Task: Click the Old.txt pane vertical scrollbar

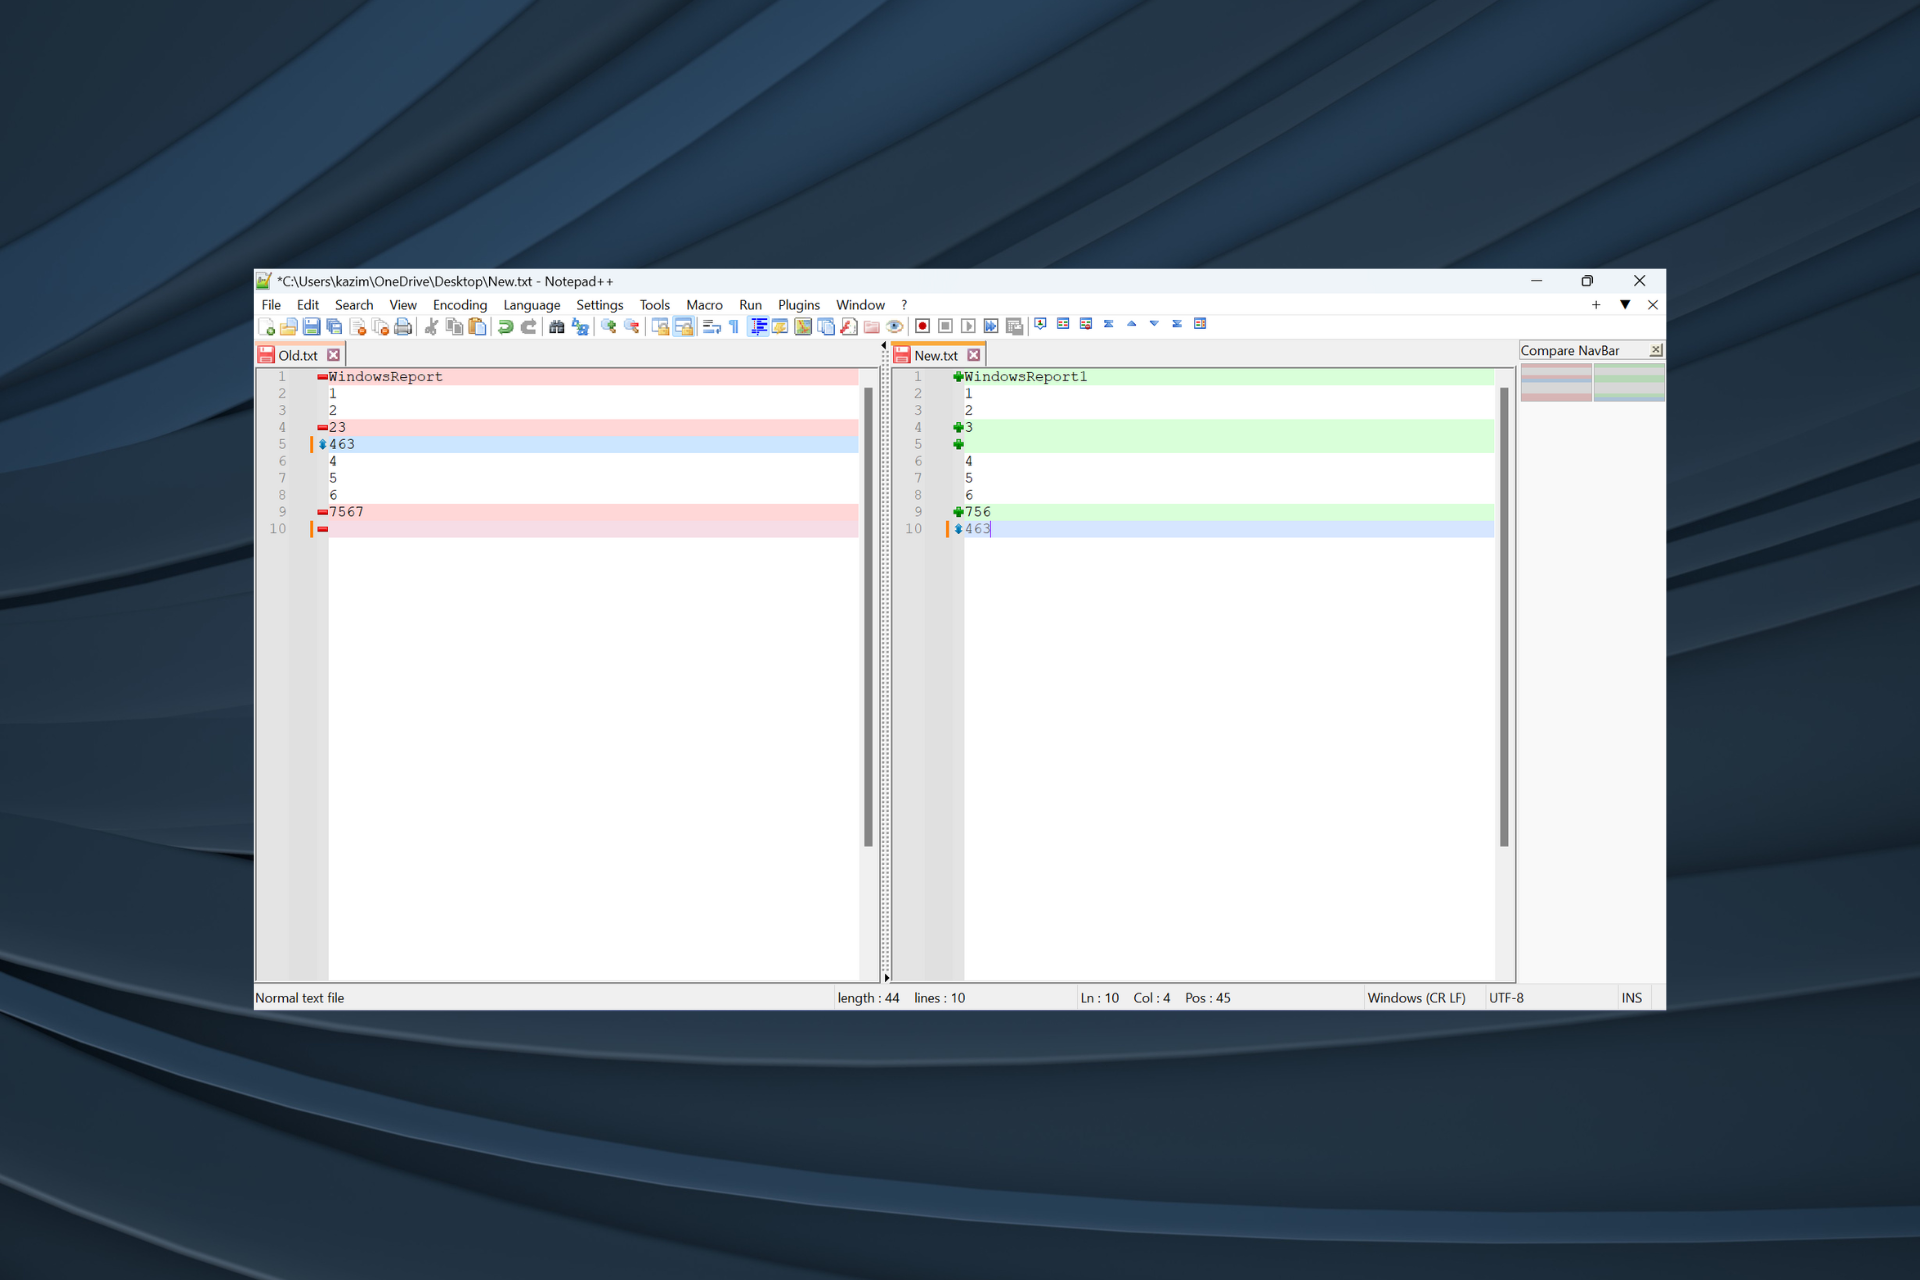Action: pos(868,616)
